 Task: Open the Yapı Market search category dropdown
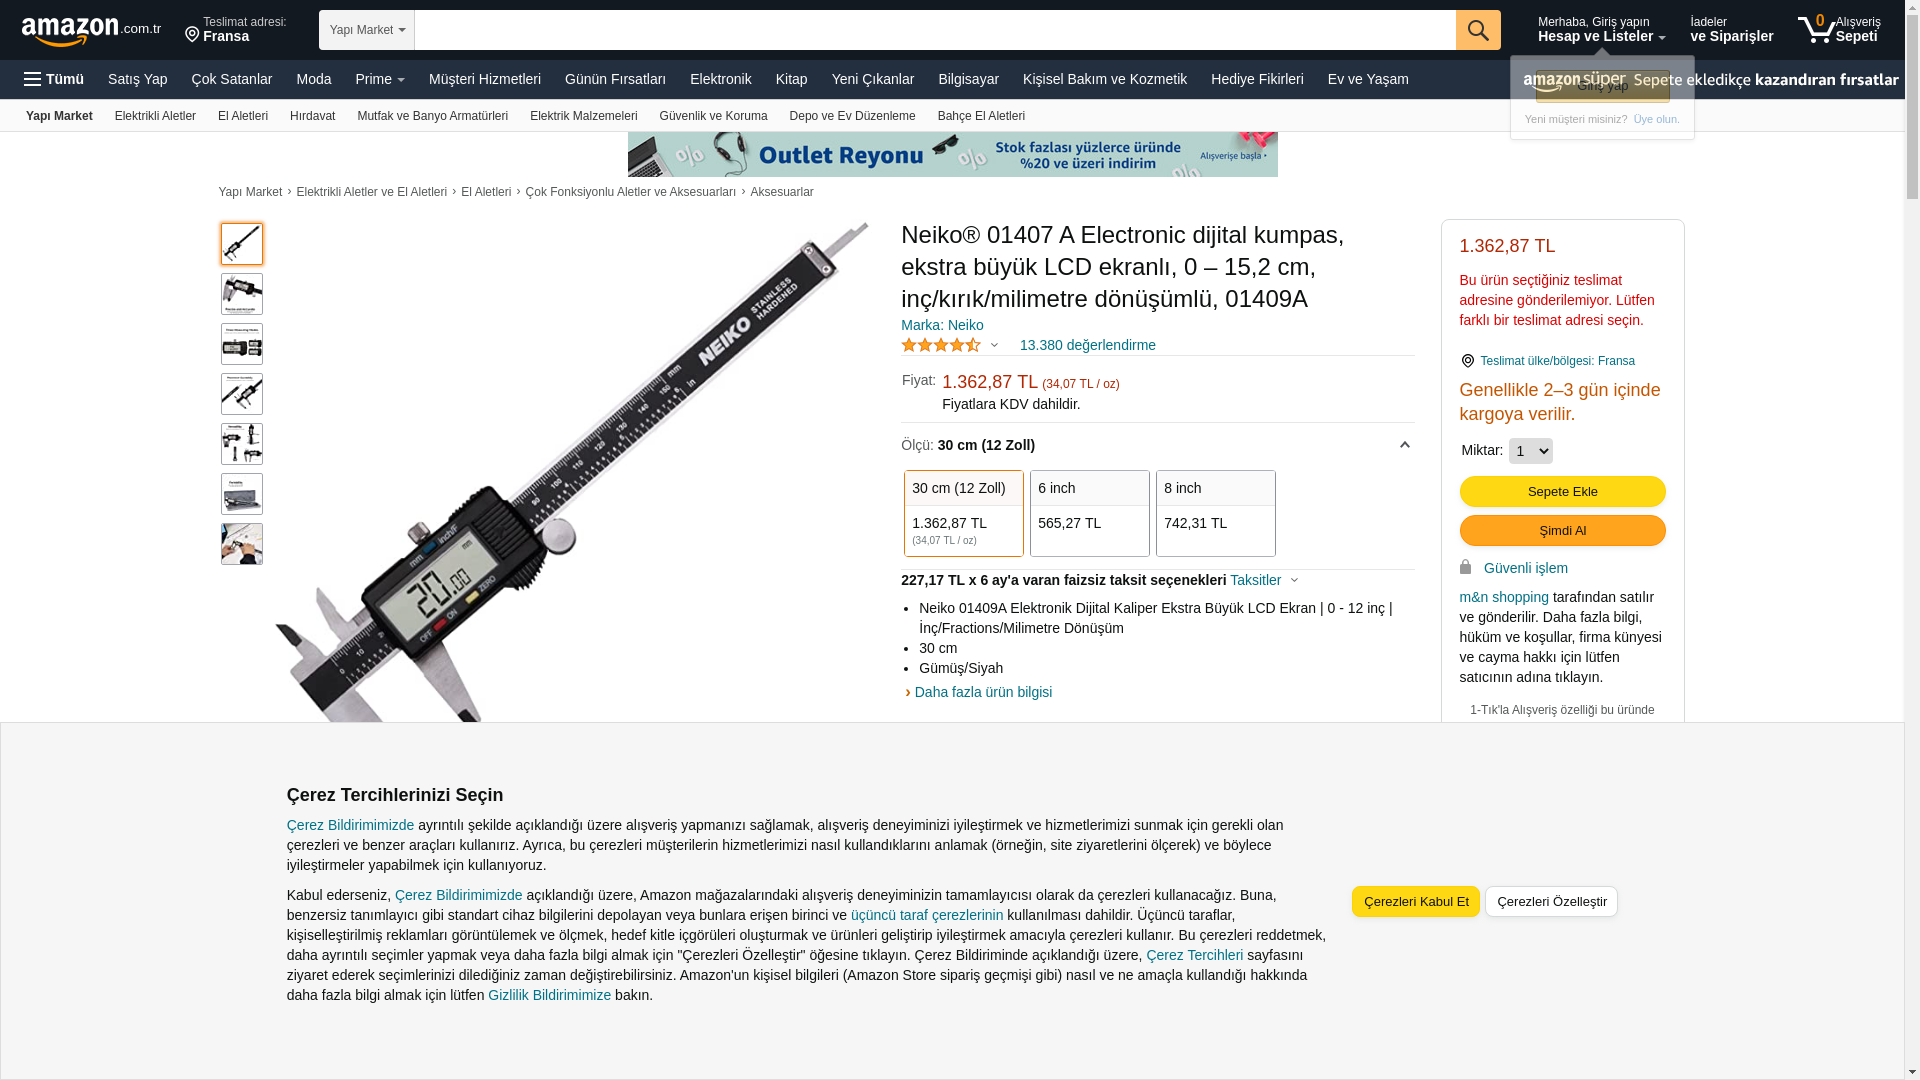[367, 30]
